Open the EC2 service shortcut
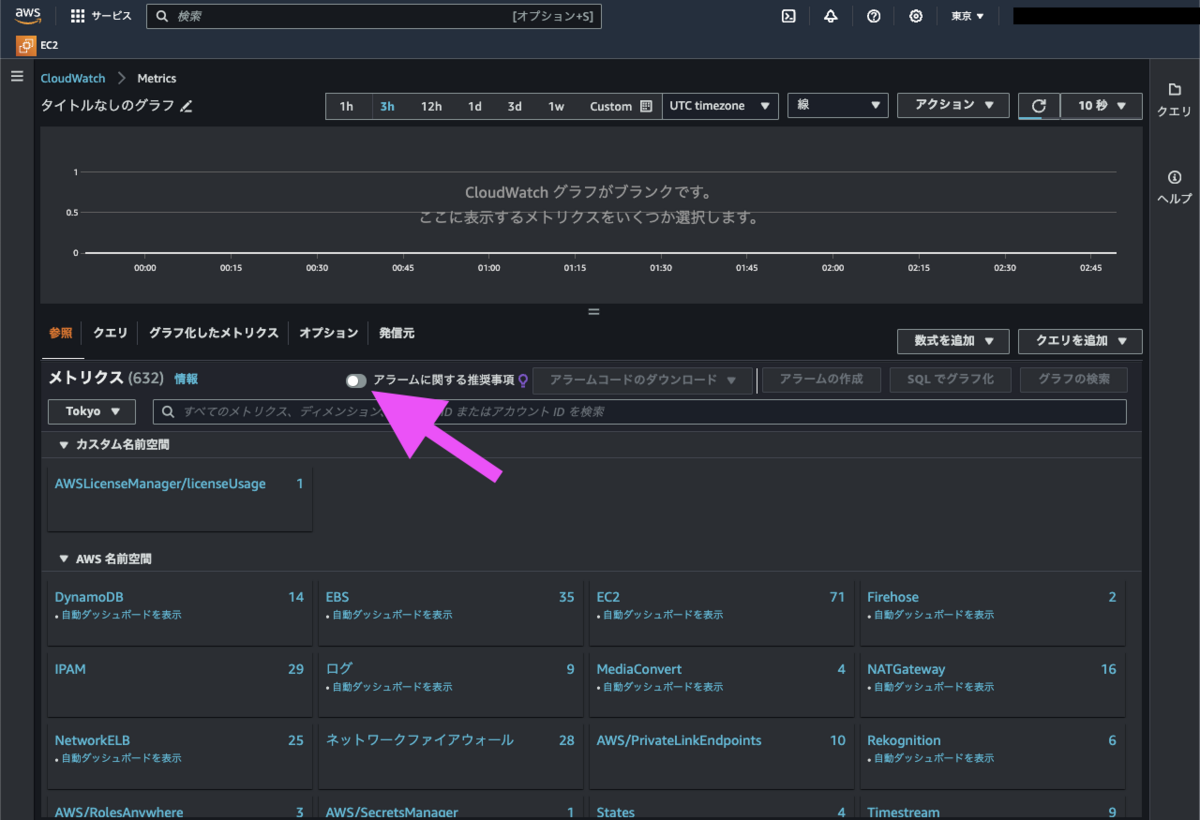The image size is (1200, 820). (37, 45)
